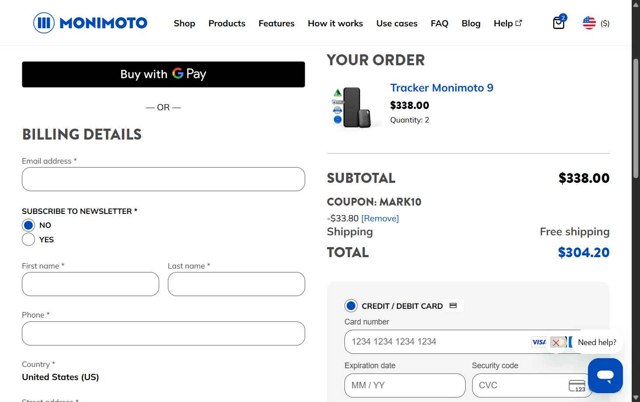Go to the Blog

[471, 23]
